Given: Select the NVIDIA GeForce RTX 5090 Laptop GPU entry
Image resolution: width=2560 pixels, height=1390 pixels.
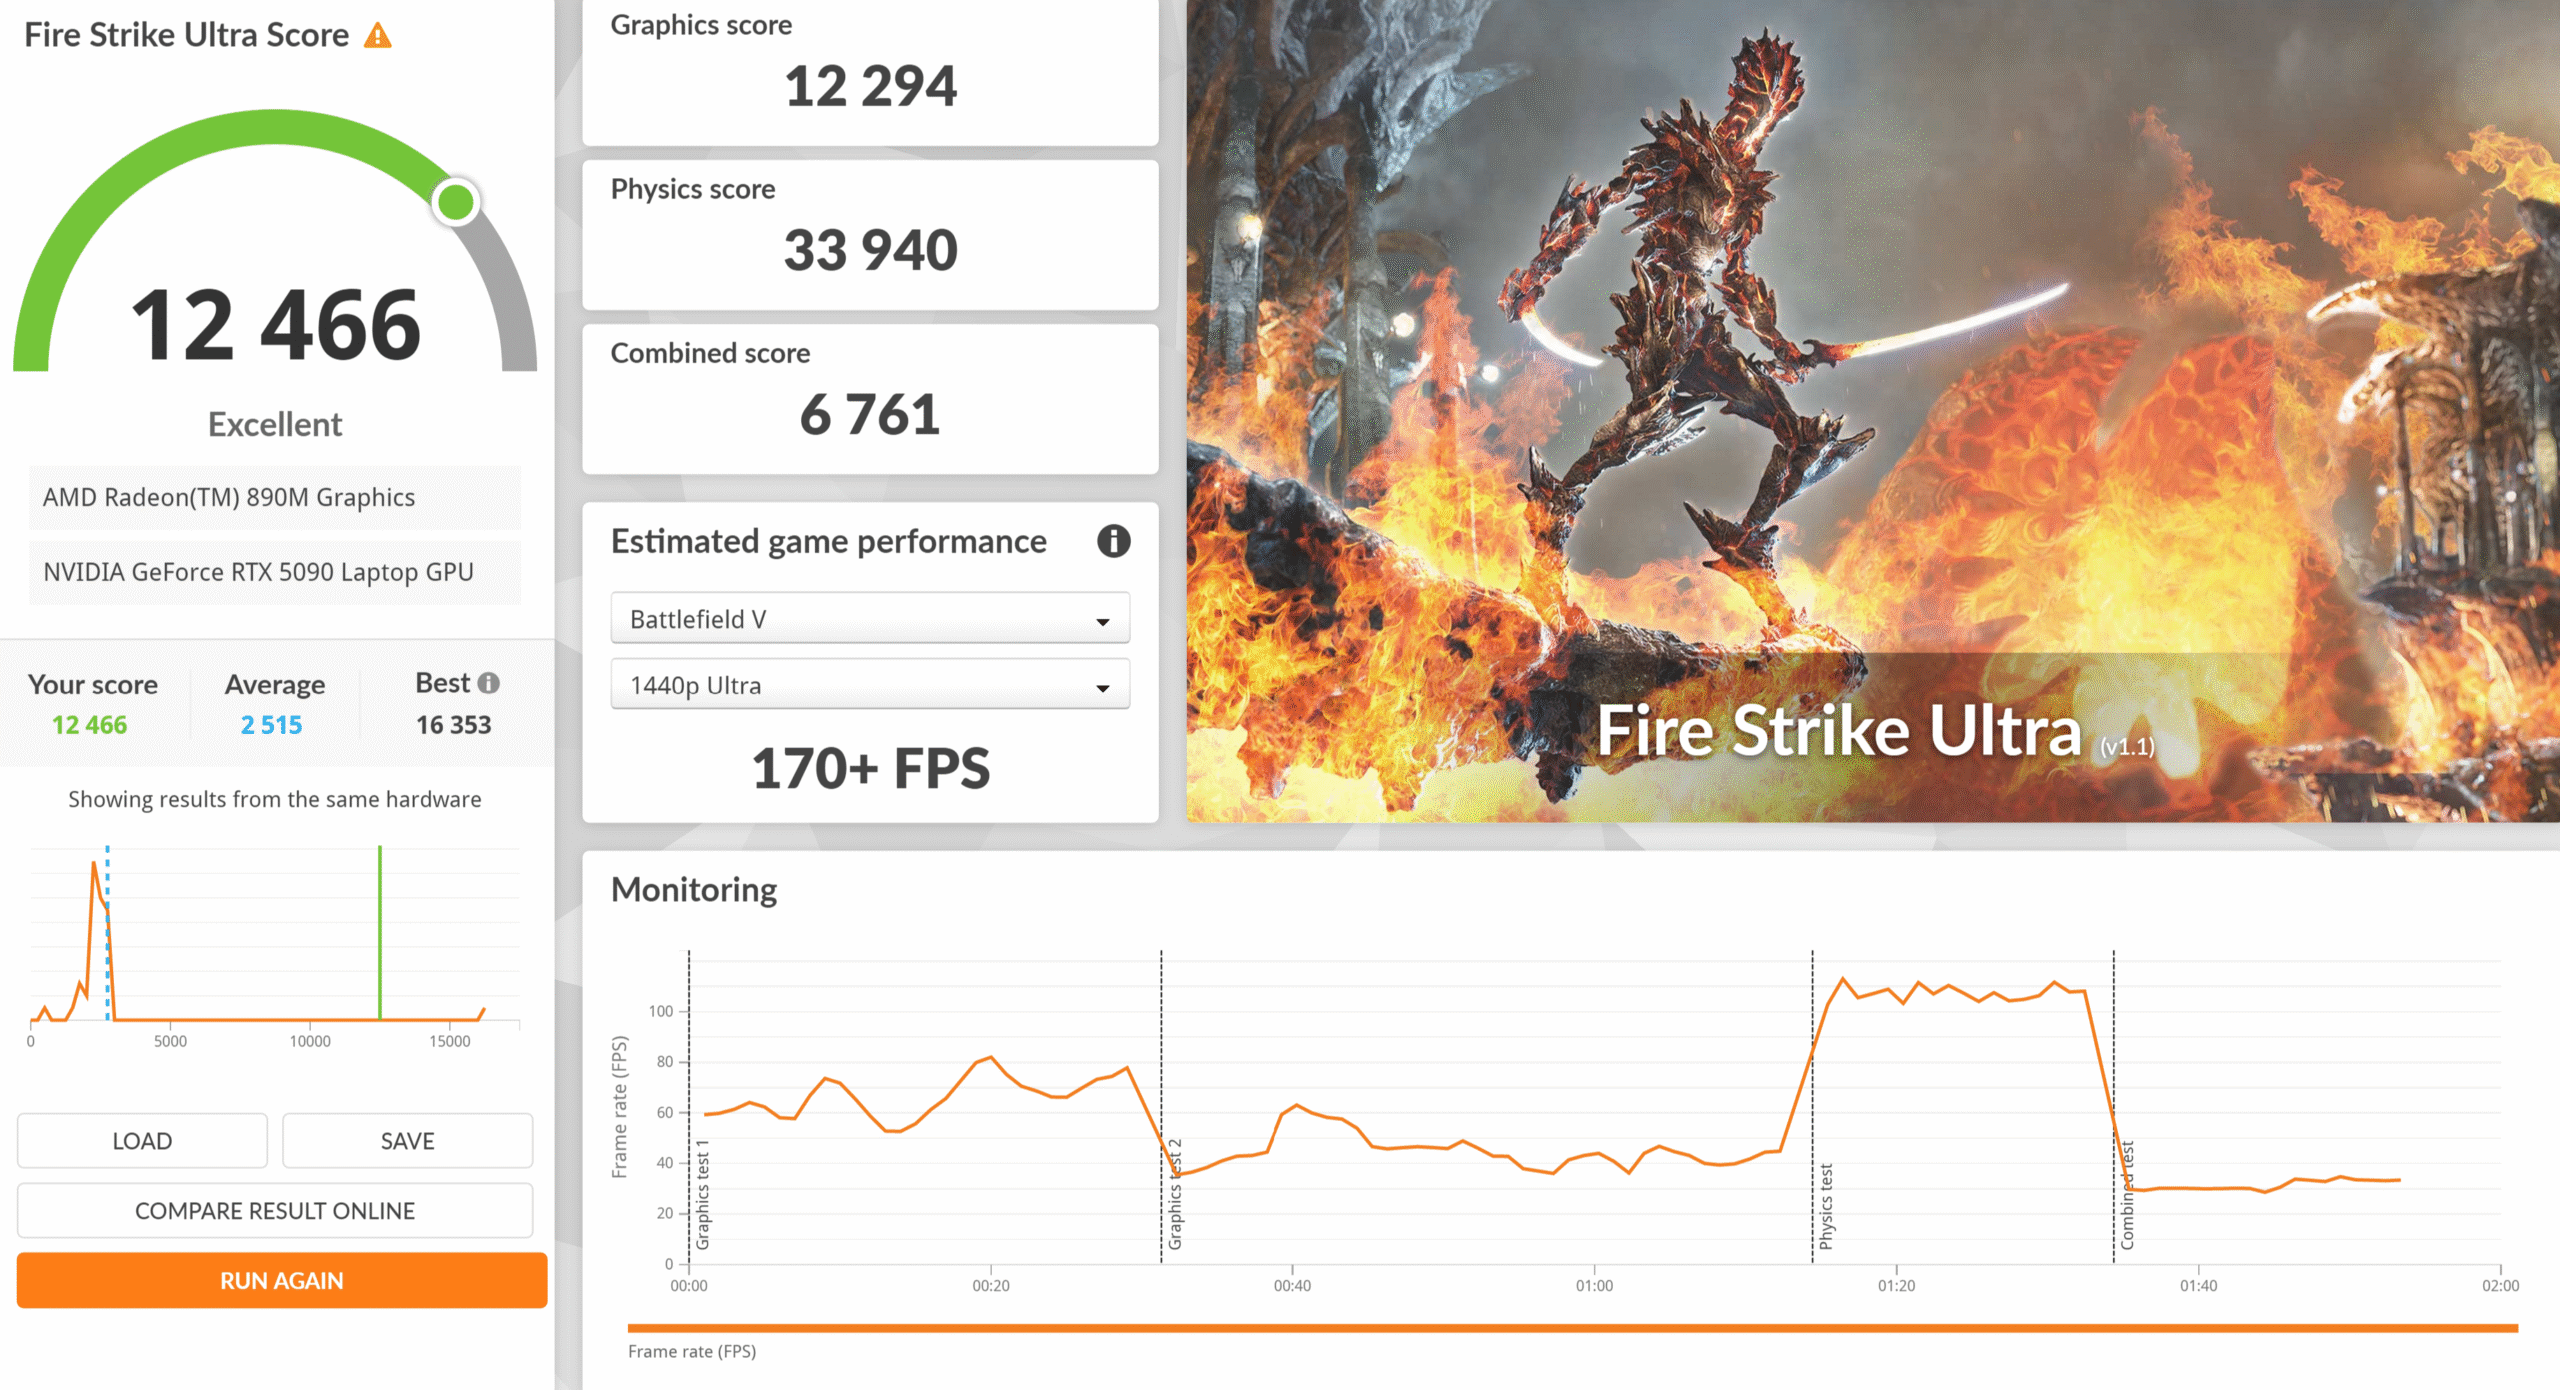Looking at the screenshot, I should [274, 572].
